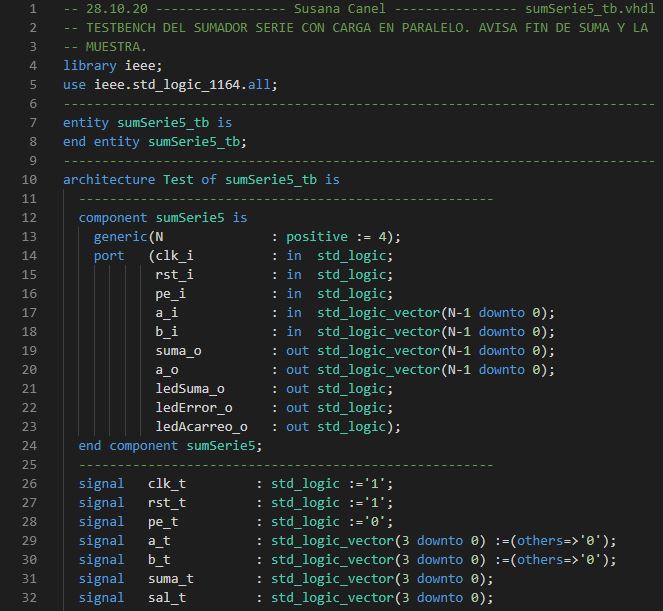Click line number 32 in the gutter
This screenshot has height=611, width=663.
coord(29,598)
